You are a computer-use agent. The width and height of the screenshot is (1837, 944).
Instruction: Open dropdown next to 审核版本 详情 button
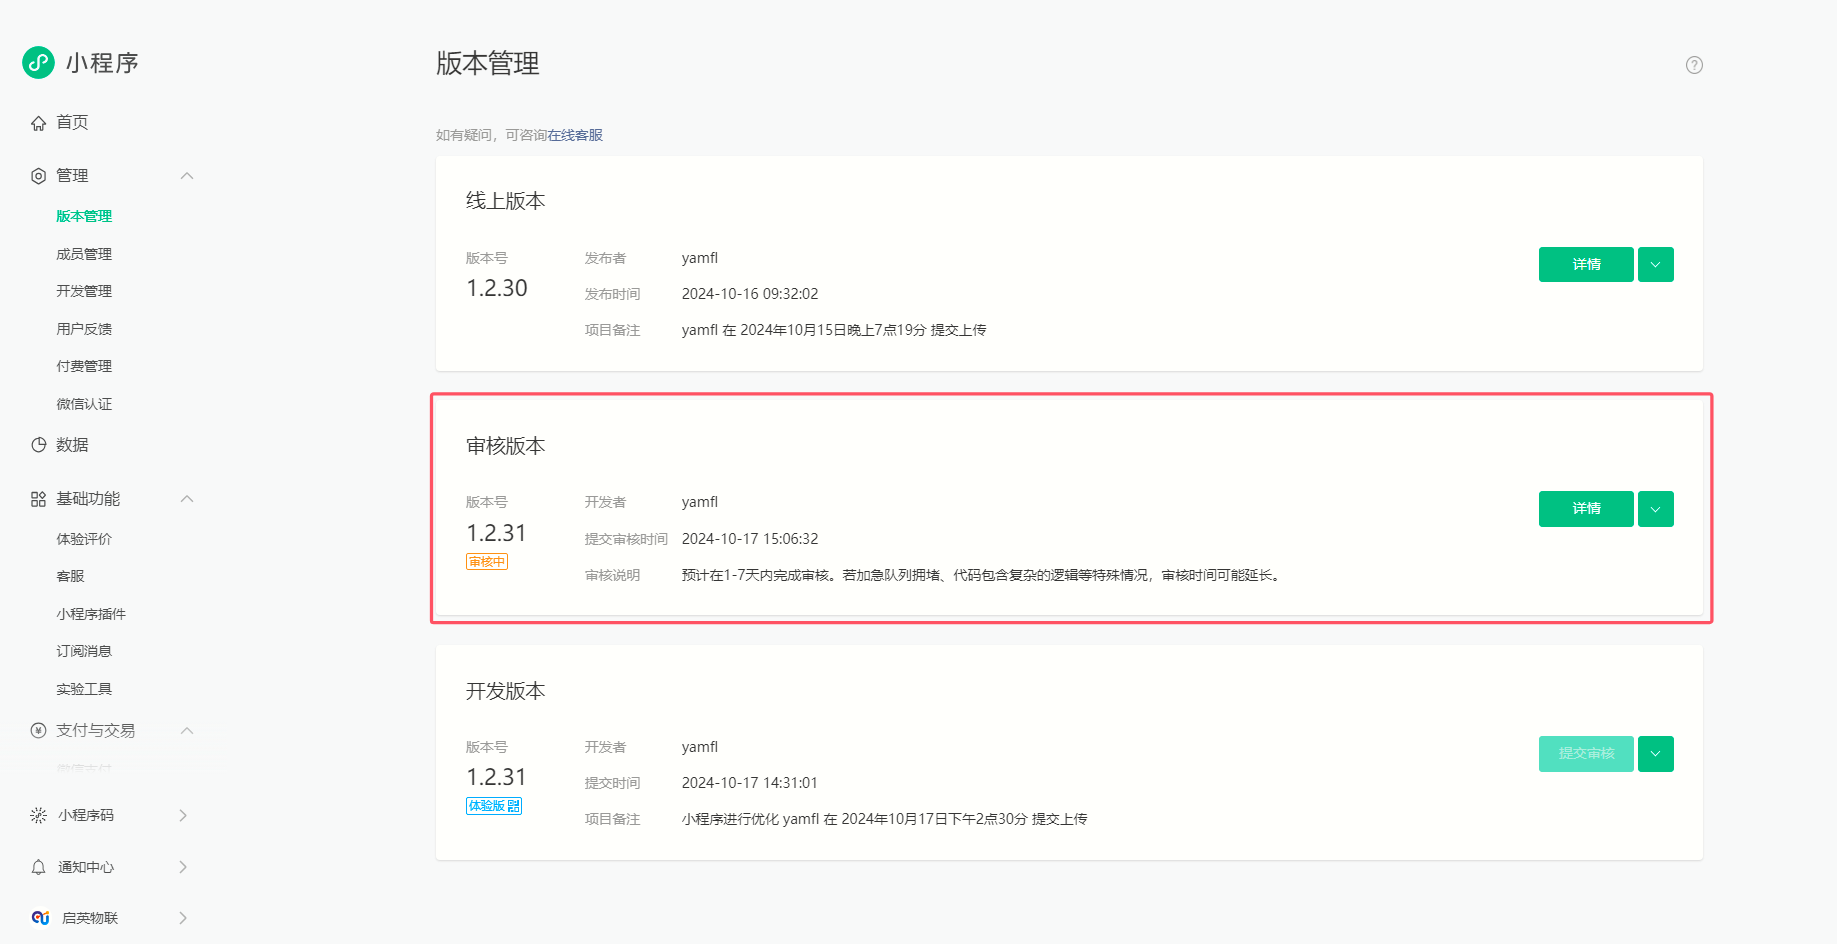tap(1656, 509)
